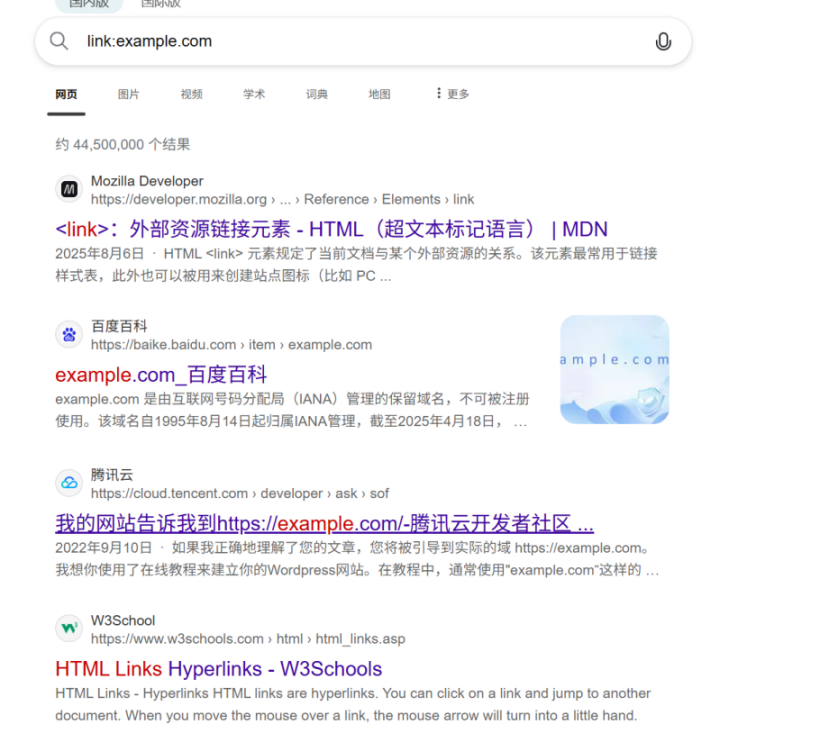Click the link:example.com search field
Image resolution: width=830 pixels, height=734 pixels.
click(363, 41)
